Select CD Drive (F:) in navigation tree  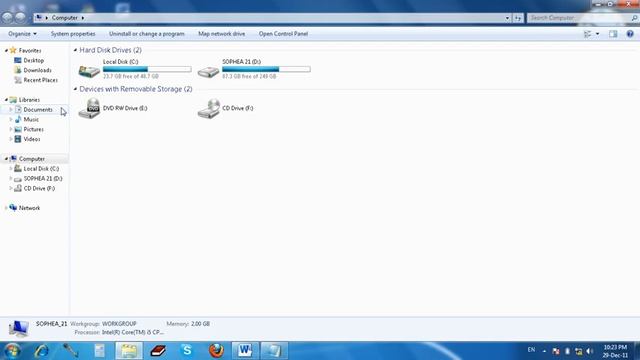39,188
